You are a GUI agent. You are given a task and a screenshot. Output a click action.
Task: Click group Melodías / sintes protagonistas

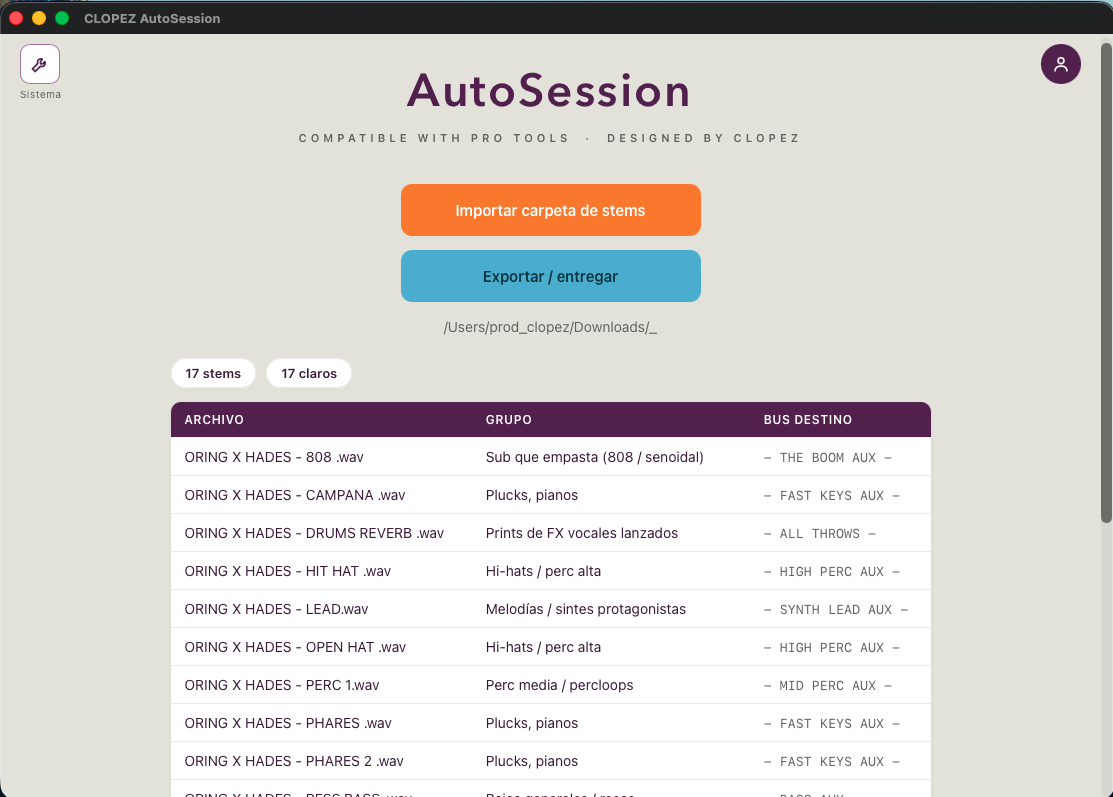586,609
